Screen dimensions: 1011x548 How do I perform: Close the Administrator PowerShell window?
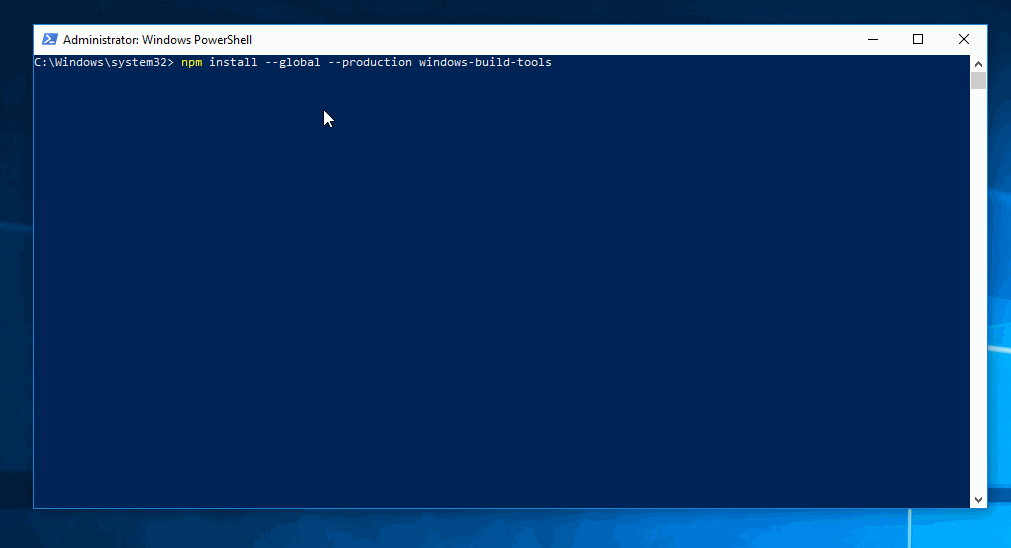click(x=964, y=39)
